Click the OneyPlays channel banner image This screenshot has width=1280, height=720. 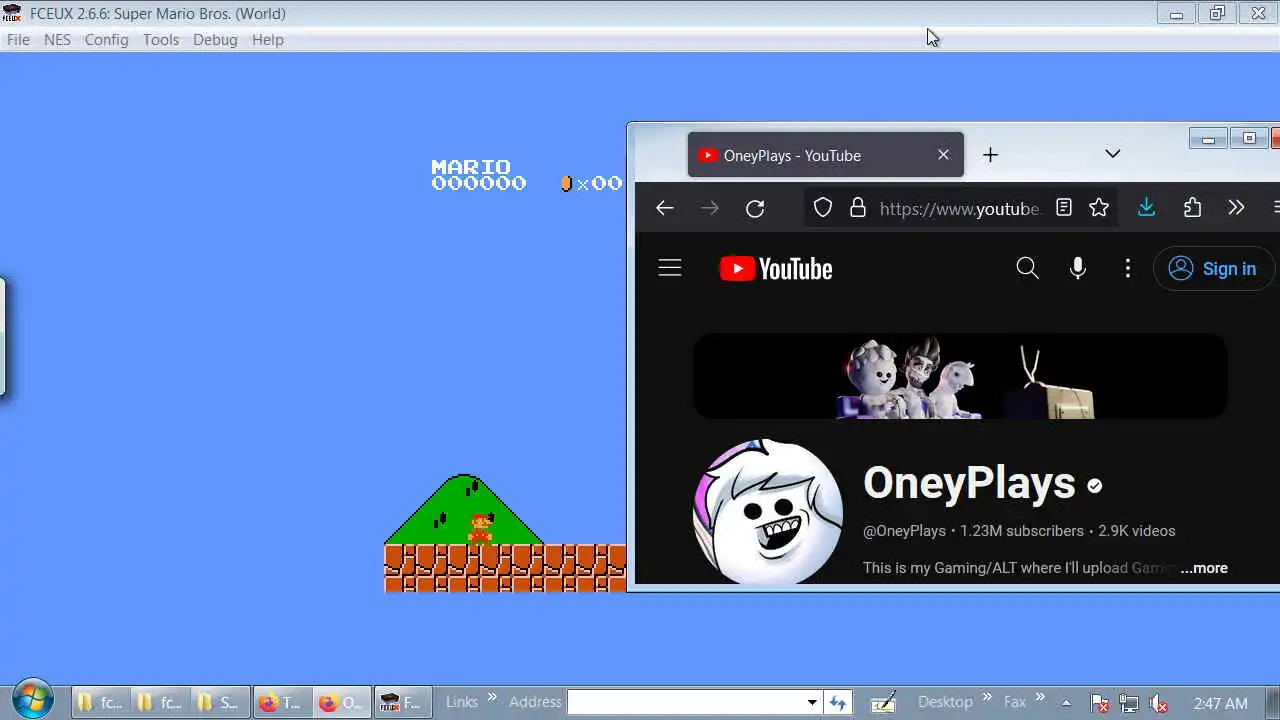point(960,376)
